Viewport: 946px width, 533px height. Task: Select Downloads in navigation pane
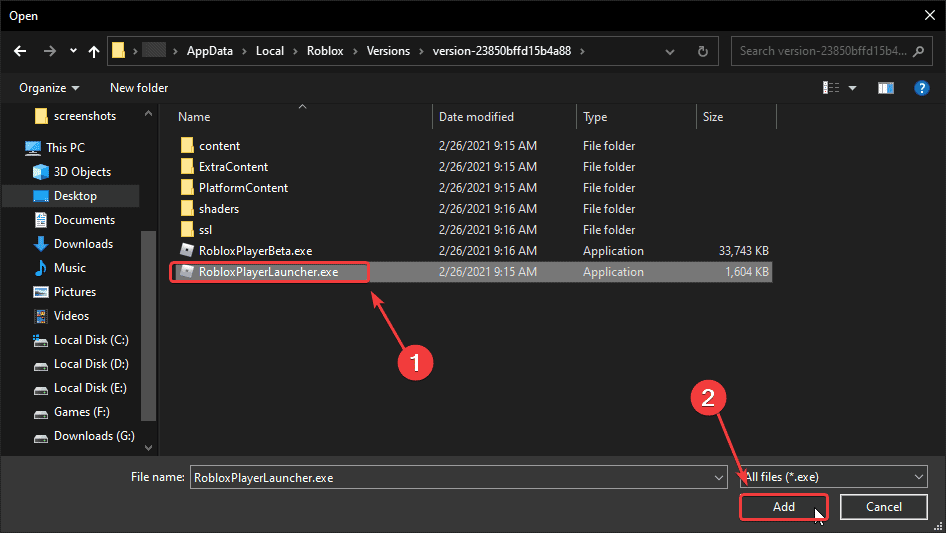coord(83,244)
